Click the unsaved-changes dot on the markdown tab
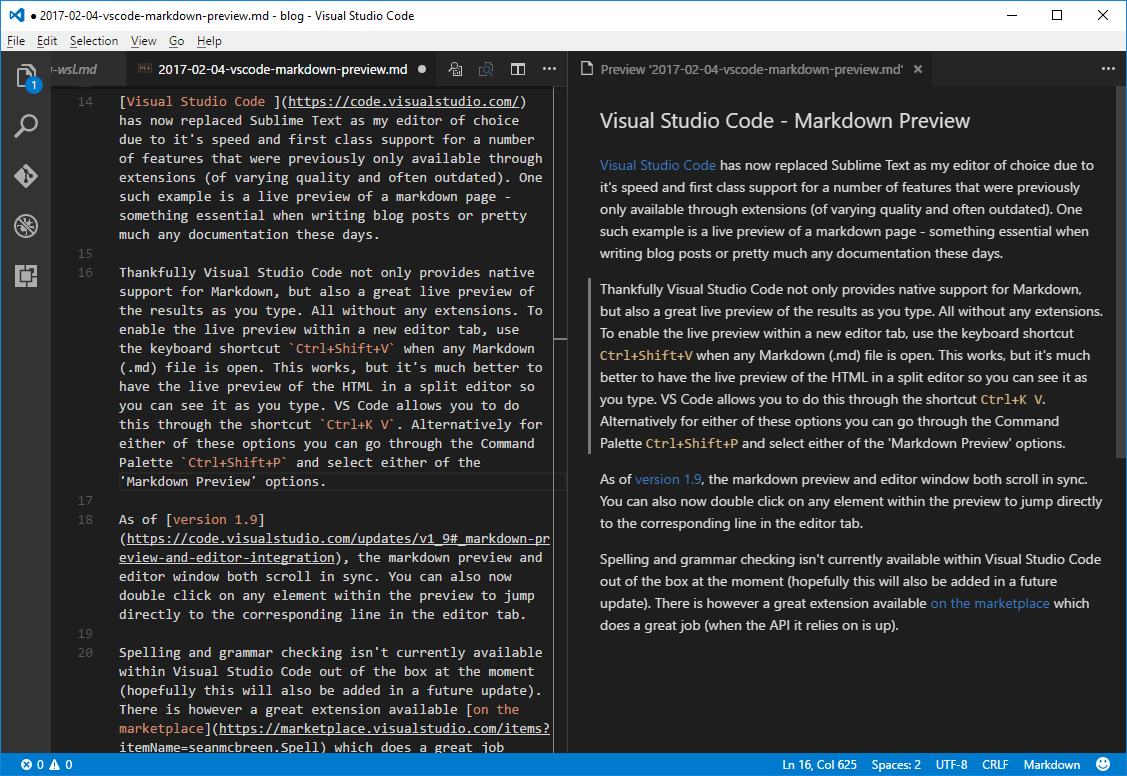Screen dimensions: 1127x776 click(422, 69)
